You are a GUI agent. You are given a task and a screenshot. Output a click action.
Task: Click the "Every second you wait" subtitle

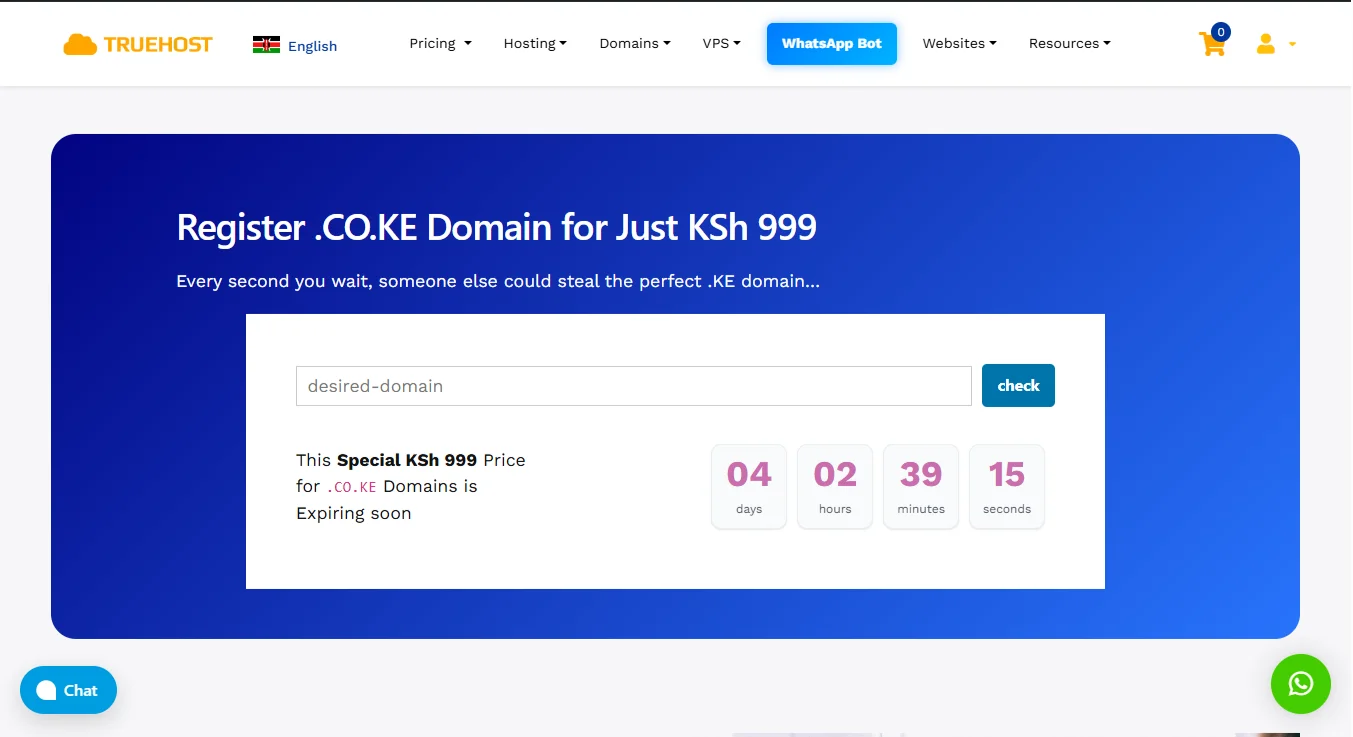(498, 281)
